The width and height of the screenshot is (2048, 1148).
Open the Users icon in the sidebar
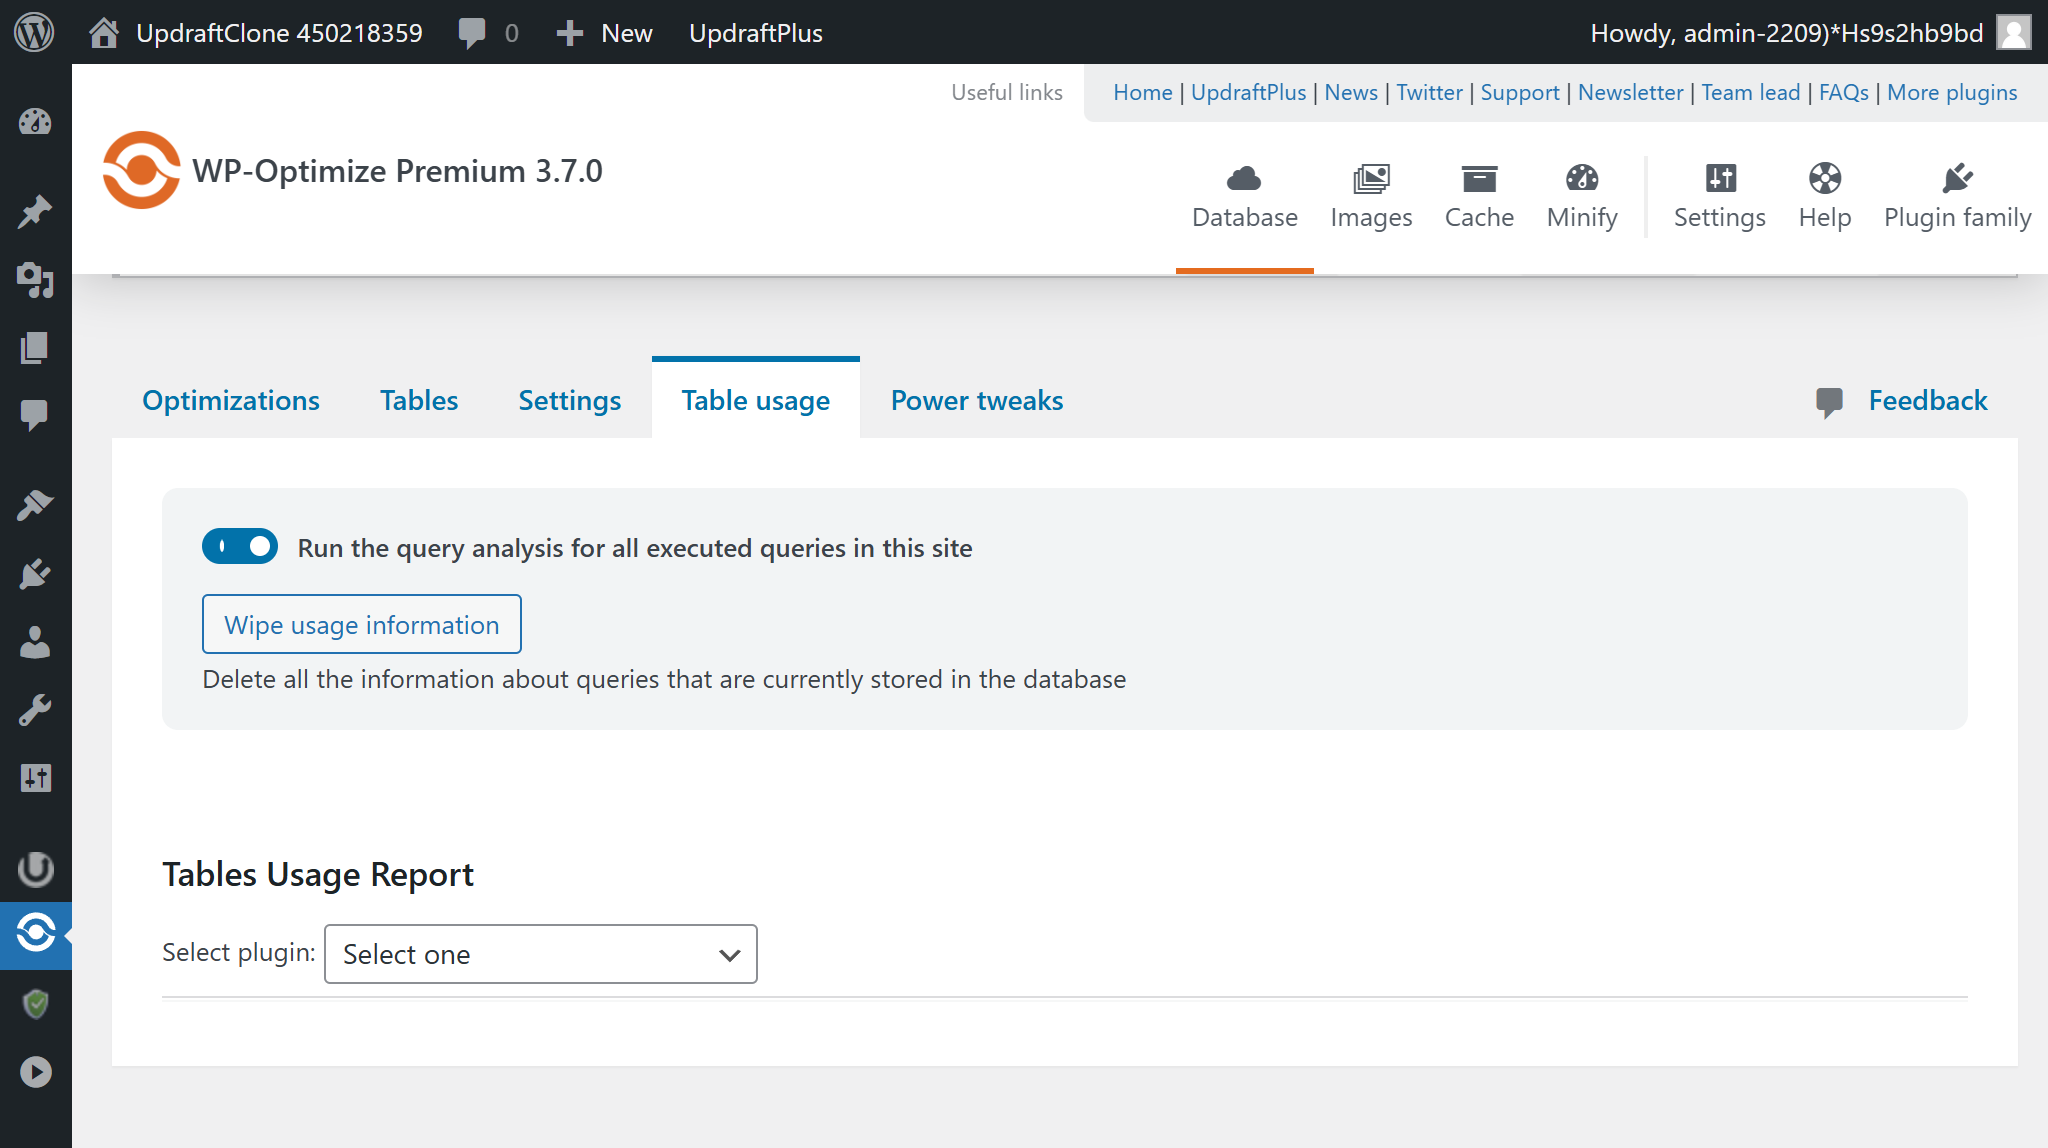tap(35, 642)
